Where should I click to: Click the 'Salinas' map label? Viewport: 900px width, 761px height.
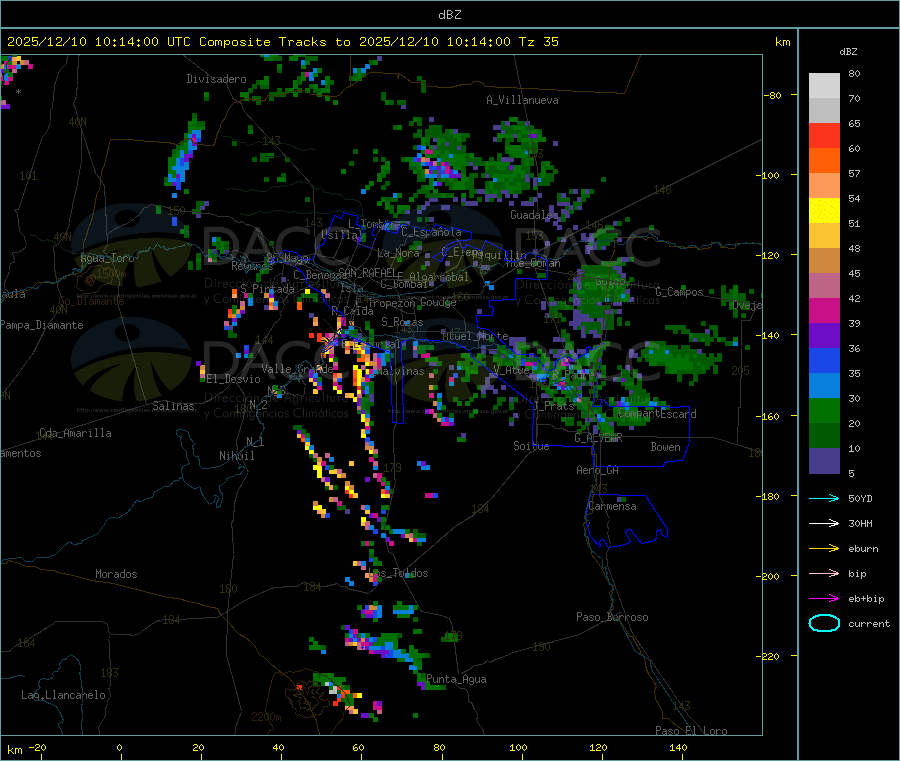pyautogui.click(x=173, y=406)
